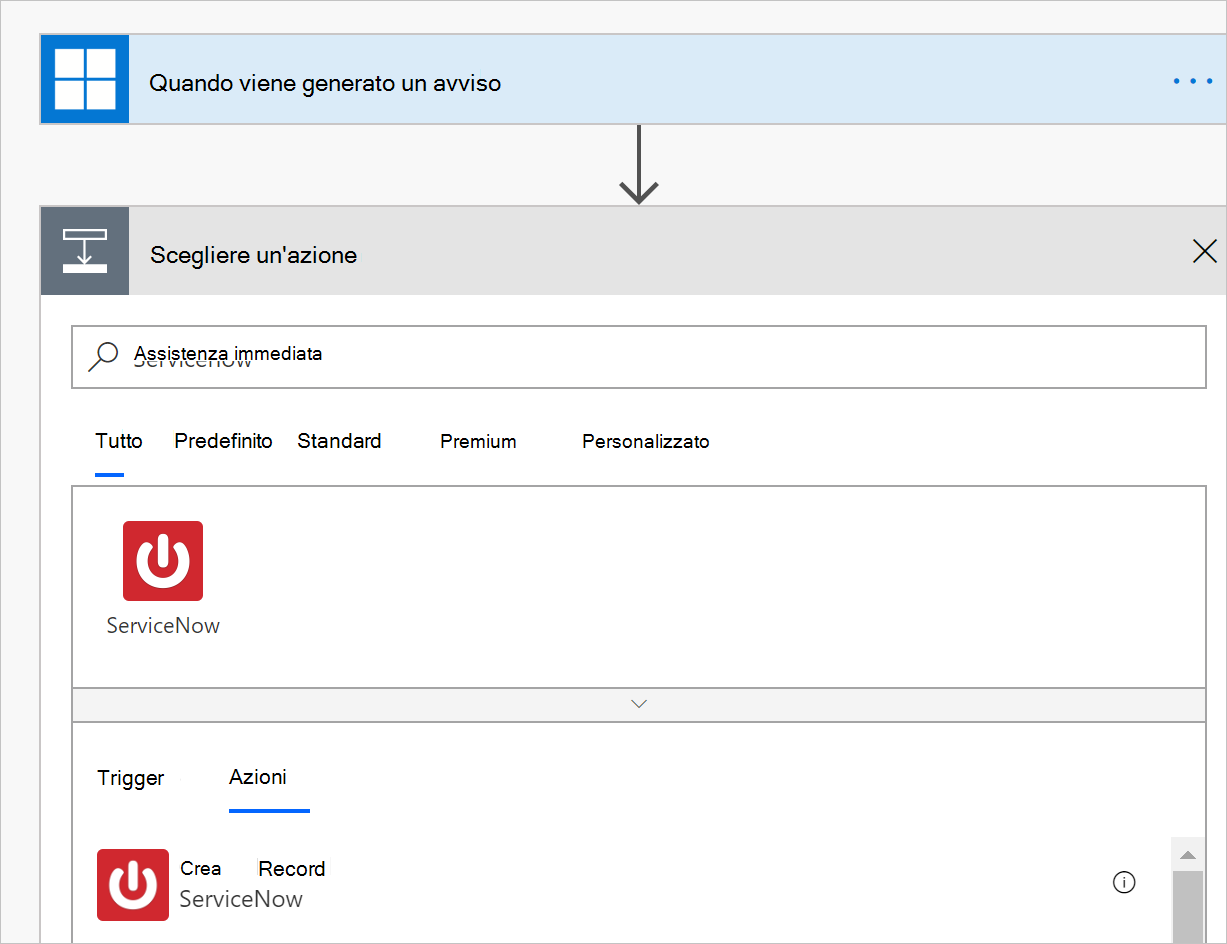The height and width of the screenshot is (944, 1227).
Task: Dismiss the action picker with the X
Action: pyautogui.click(x=1204, y=251)
